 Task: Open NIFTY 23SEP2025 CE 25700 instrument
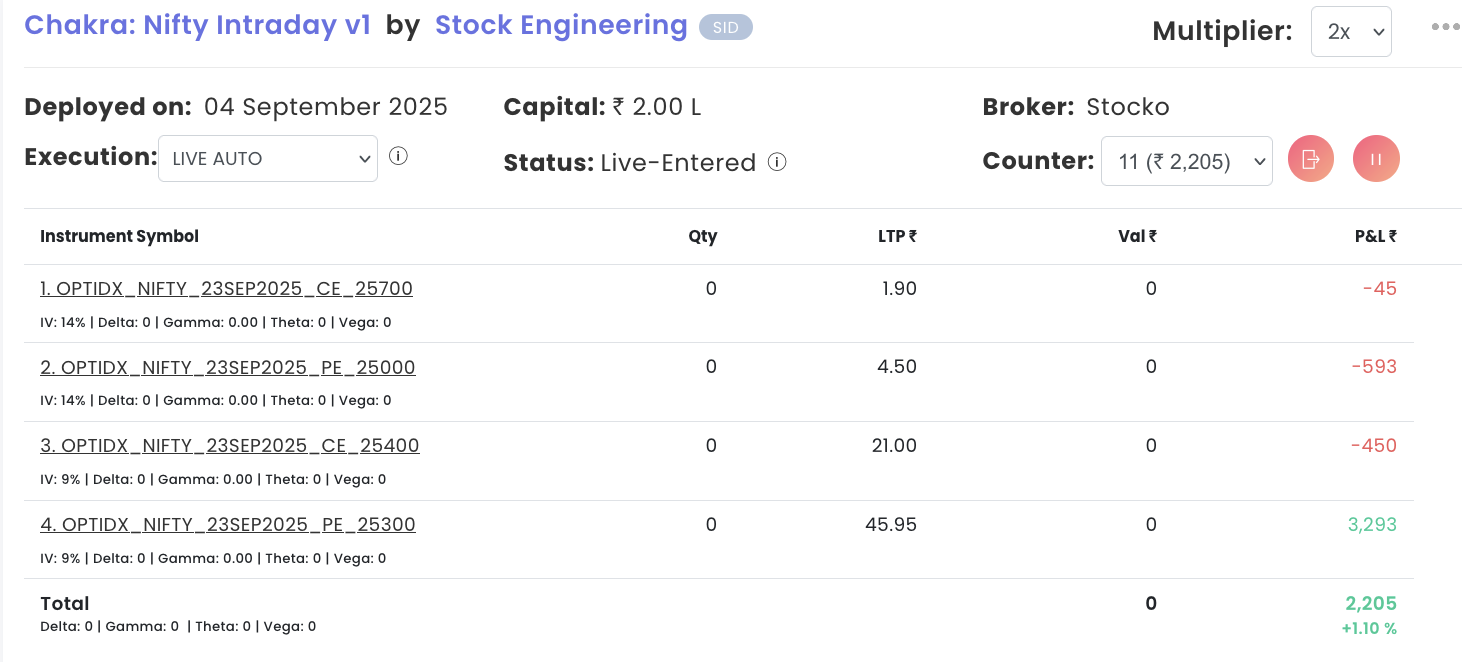click(226, 289)
